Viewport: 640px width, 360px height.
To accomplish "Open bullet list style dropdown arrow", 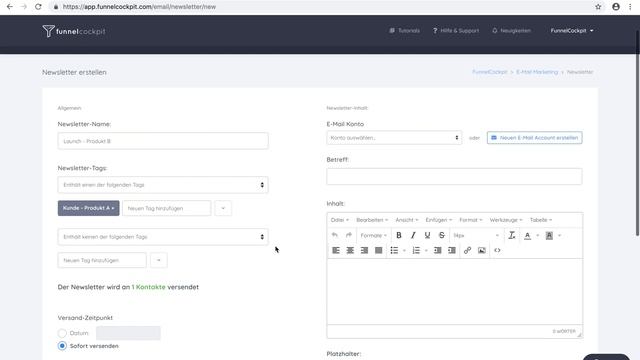I will tap(404, 251).
